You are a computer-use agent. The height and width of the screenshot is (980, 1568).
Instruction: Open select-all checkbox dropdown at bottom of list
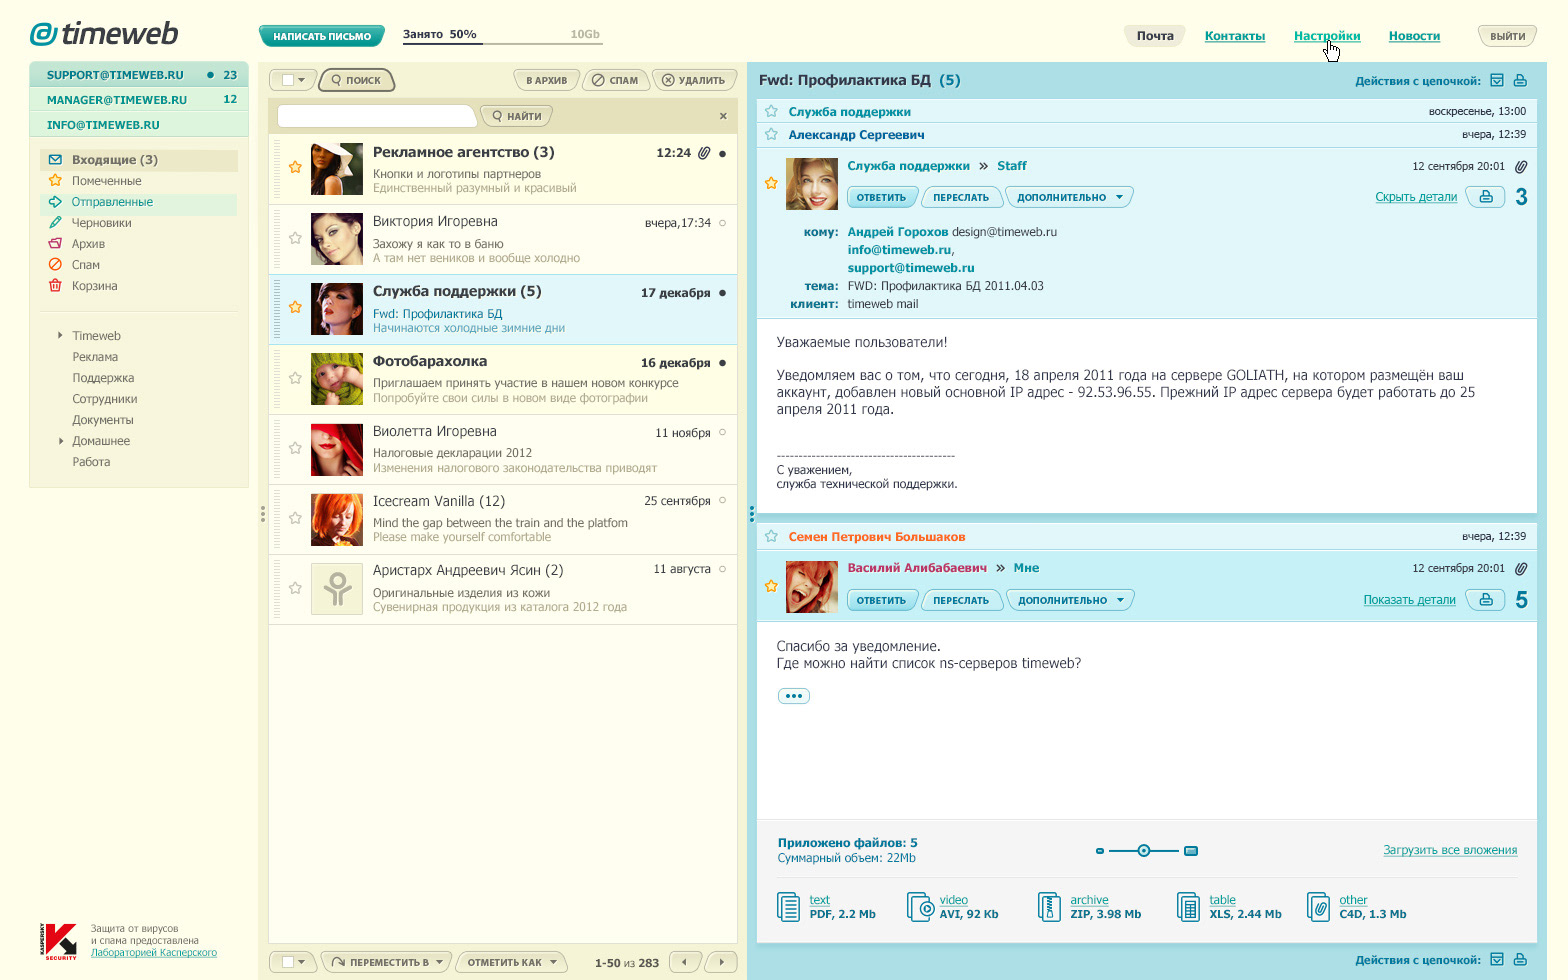click(293, 962)
